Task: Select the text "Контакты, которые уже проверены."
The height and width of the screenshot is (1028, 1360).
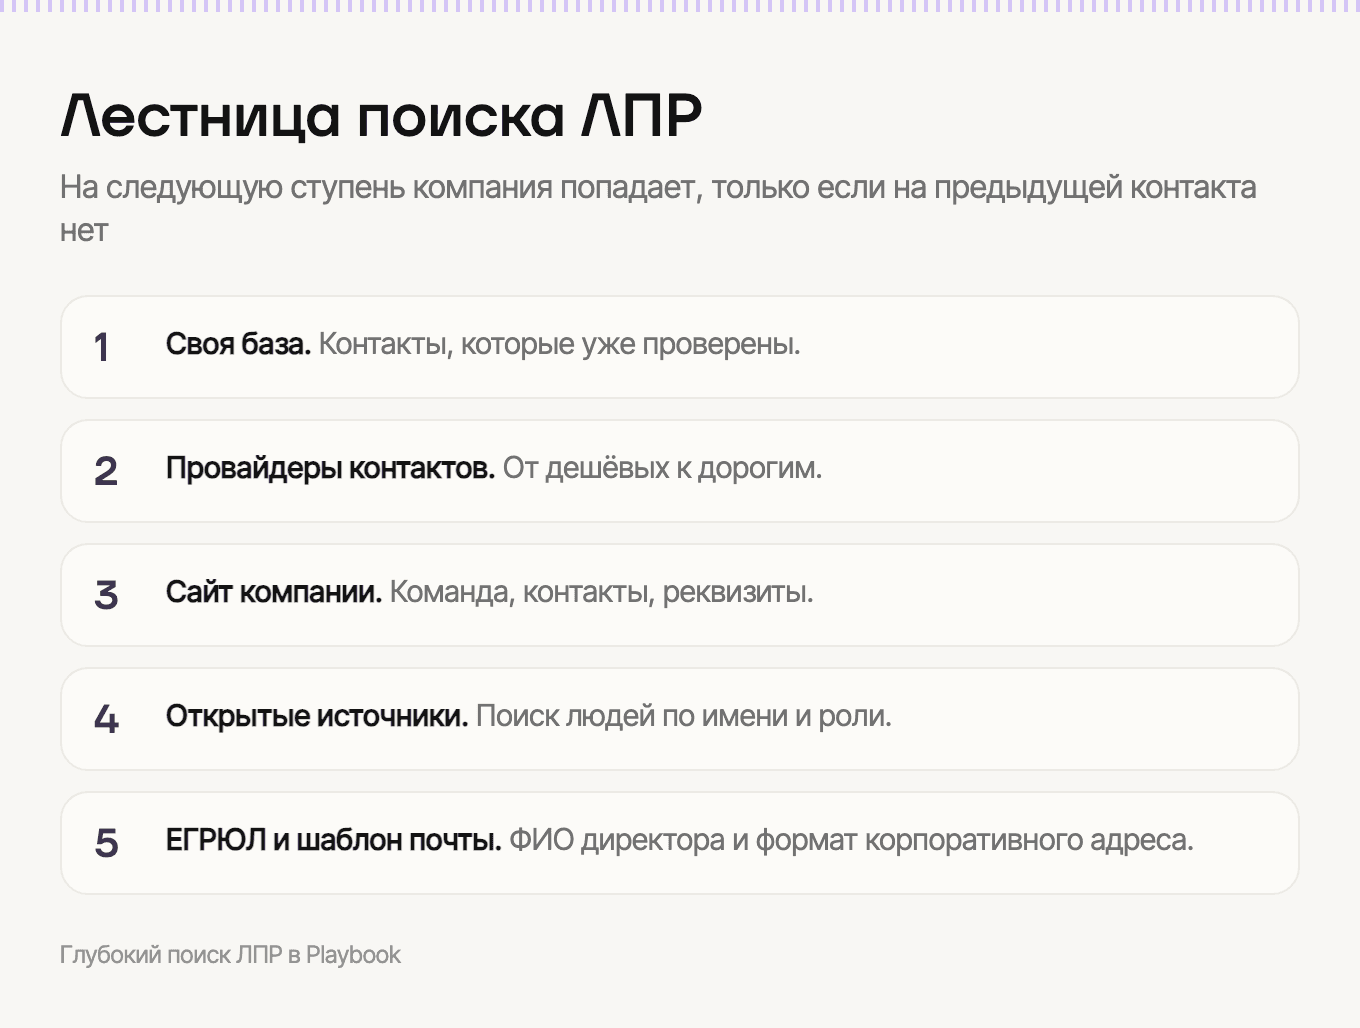Action: coord(560,344)
